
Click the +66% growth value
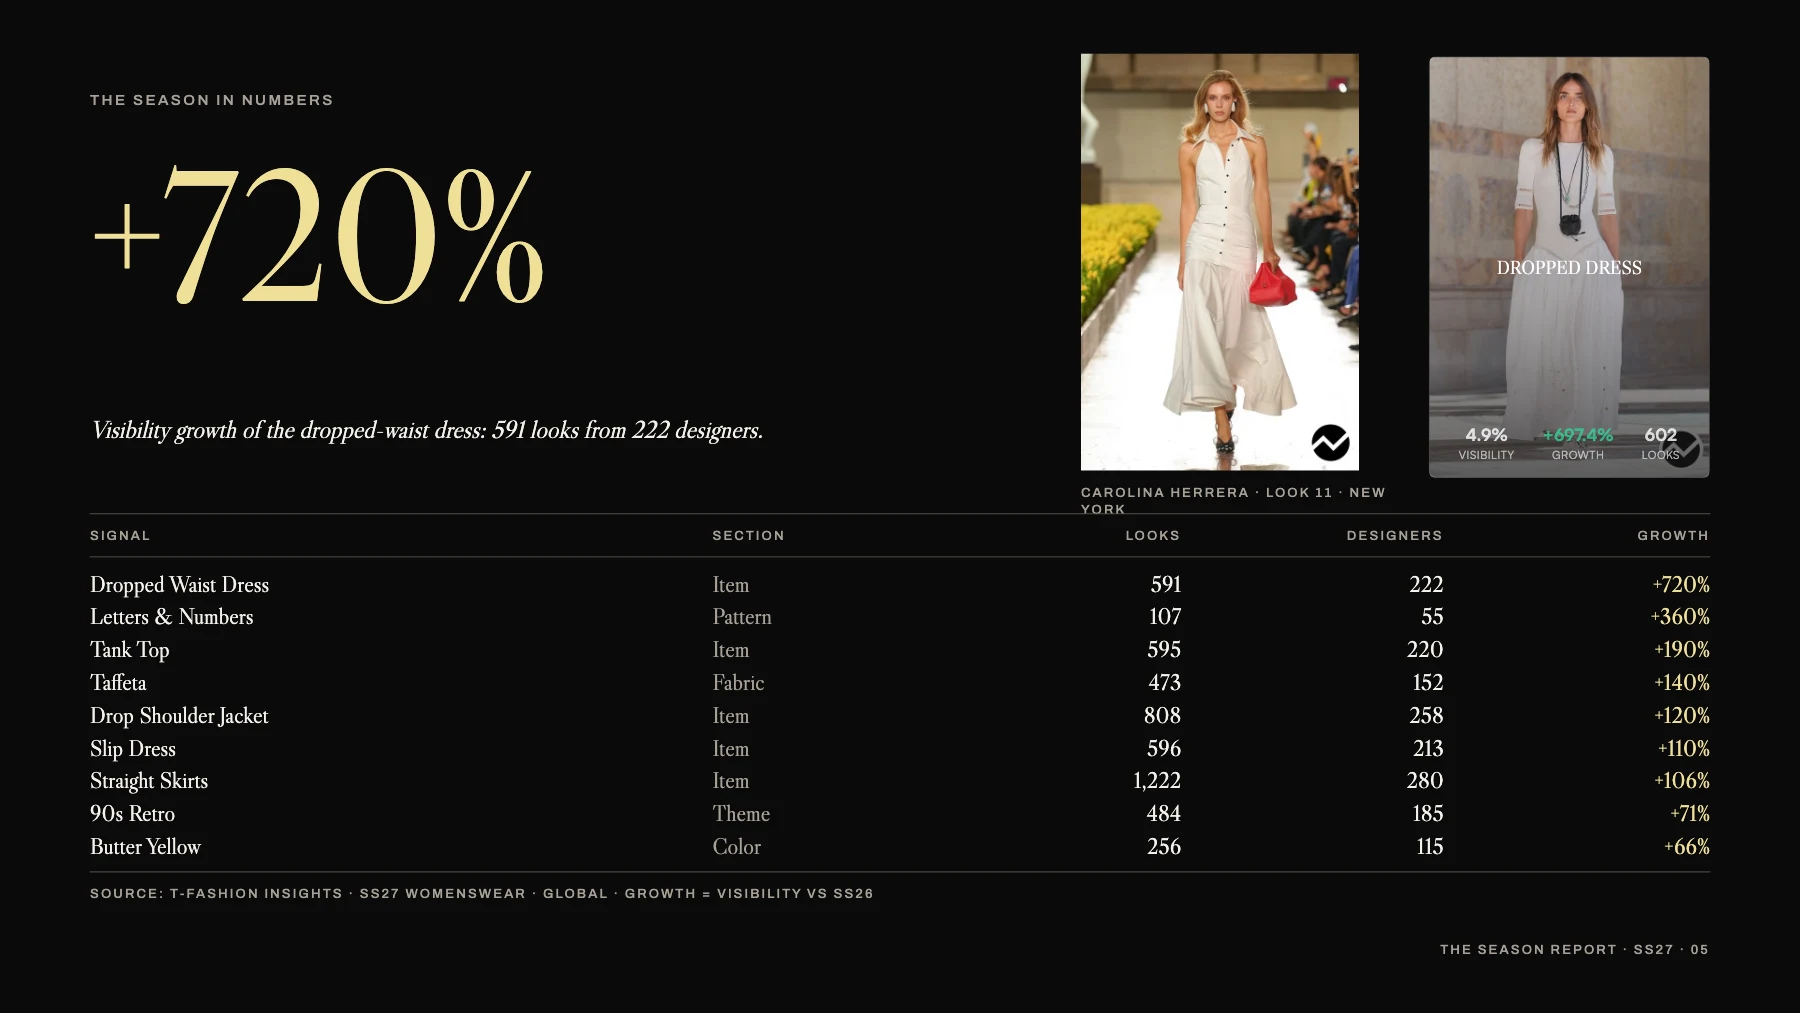point(1687,847)
